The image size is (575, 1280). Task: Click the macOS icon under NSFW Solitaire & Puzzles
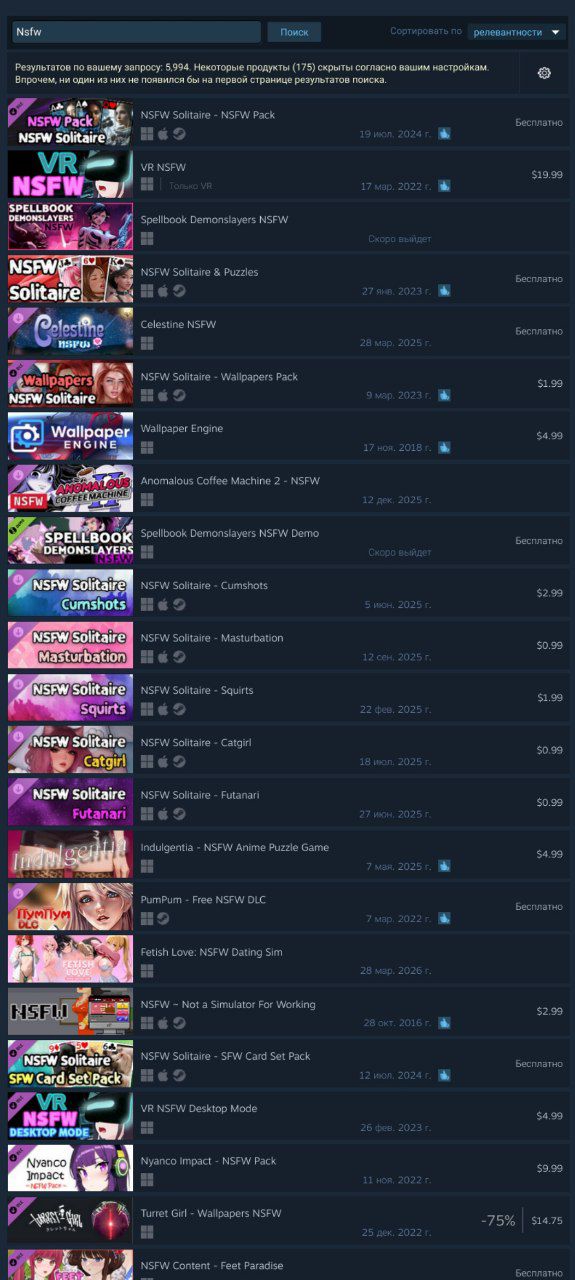163,290
